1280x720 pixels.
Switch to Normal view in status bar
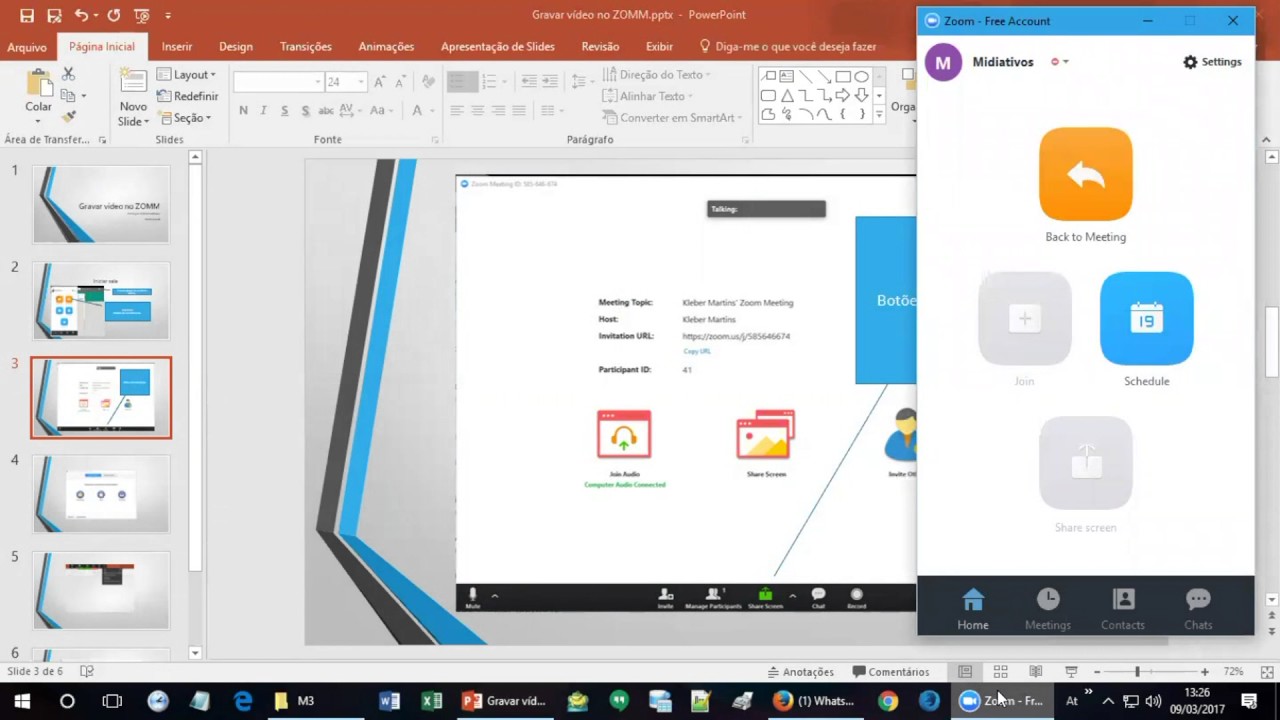(964, 672)
